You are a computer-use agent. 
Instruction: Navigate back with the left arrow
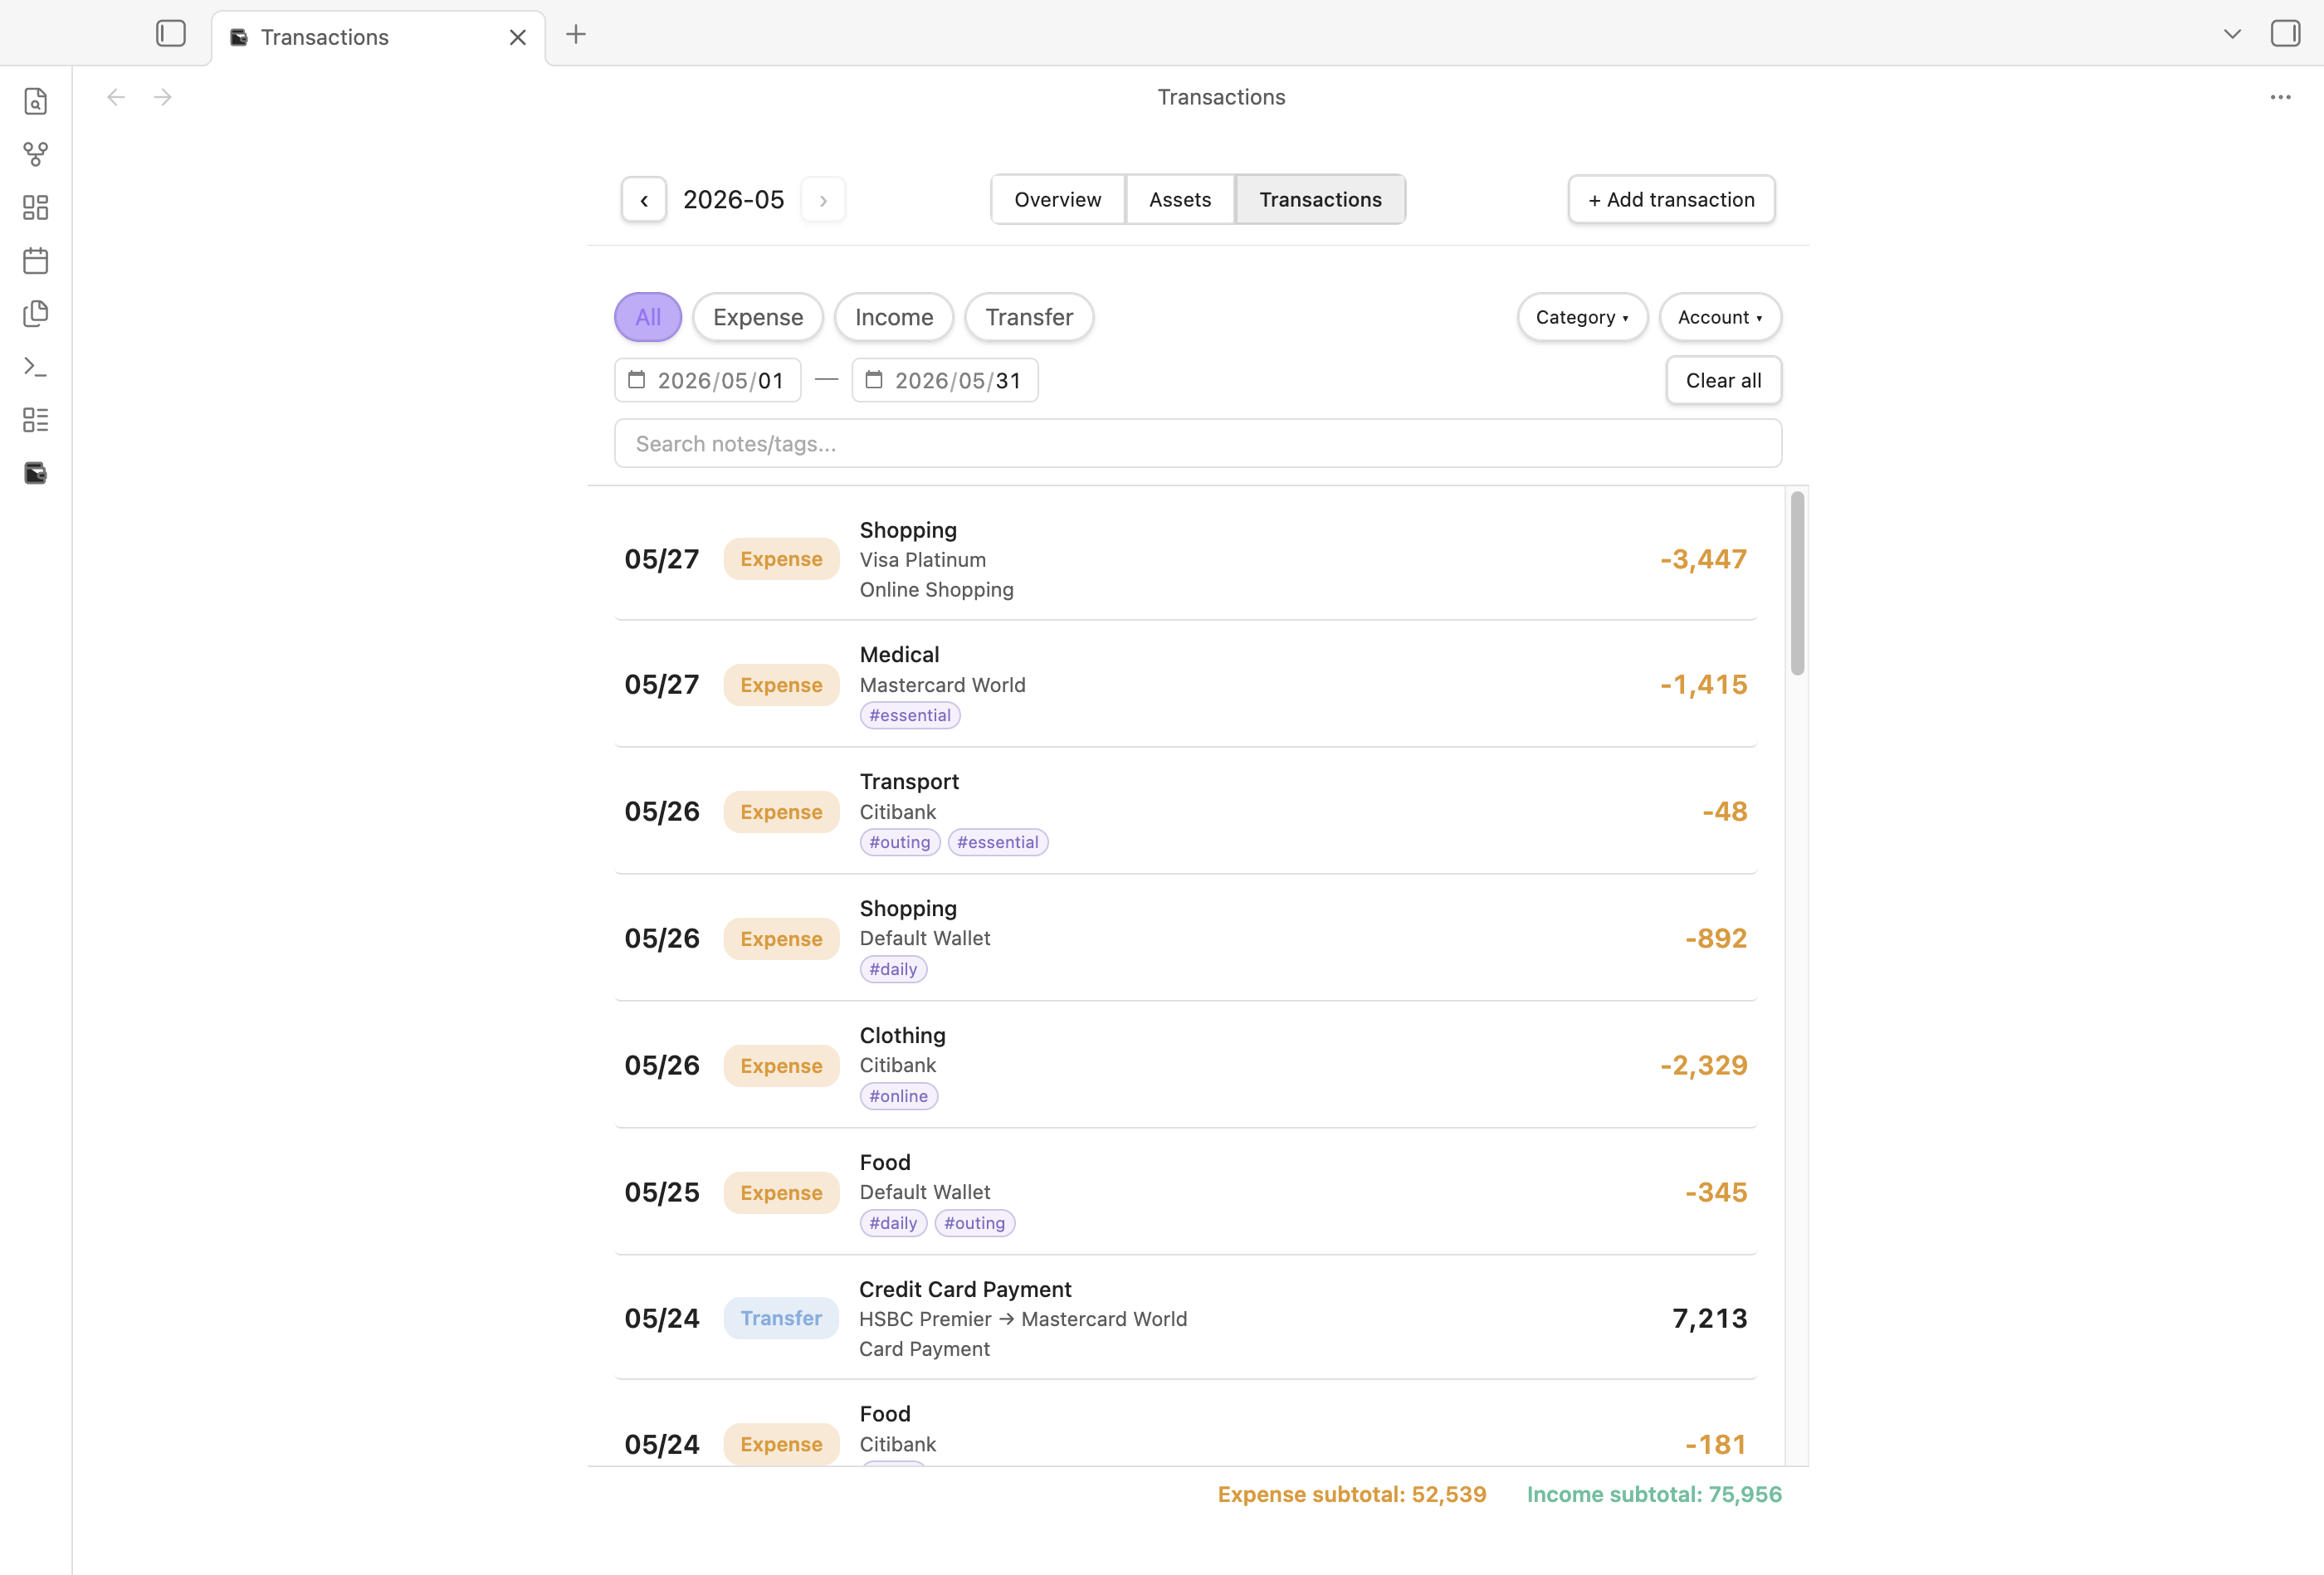click(x=116, y=97)
